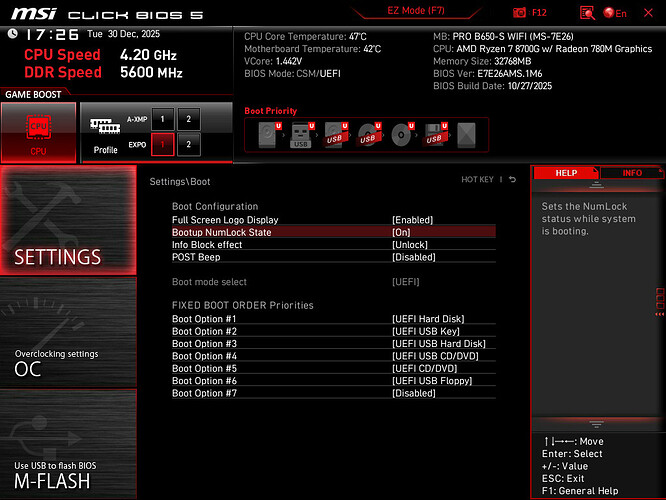The width and height of the screenshot is (666, 500).
Task: Switch to EZ Mode (F7)
Action: 416,11
